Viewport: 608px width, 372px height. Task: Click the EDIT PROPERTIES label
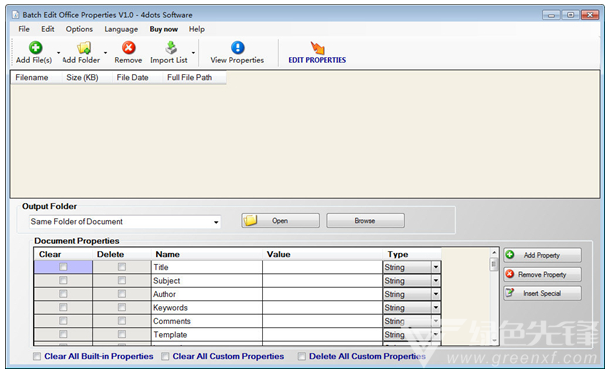[x=317, y=60]
